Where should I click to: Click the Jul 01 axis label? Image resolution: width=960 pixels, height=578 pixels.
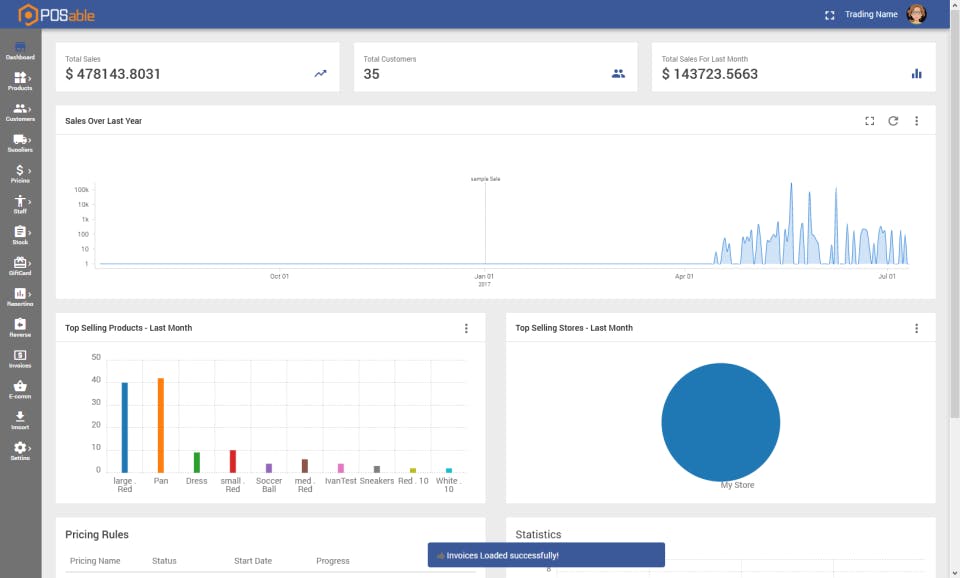(x=887, y=277)
